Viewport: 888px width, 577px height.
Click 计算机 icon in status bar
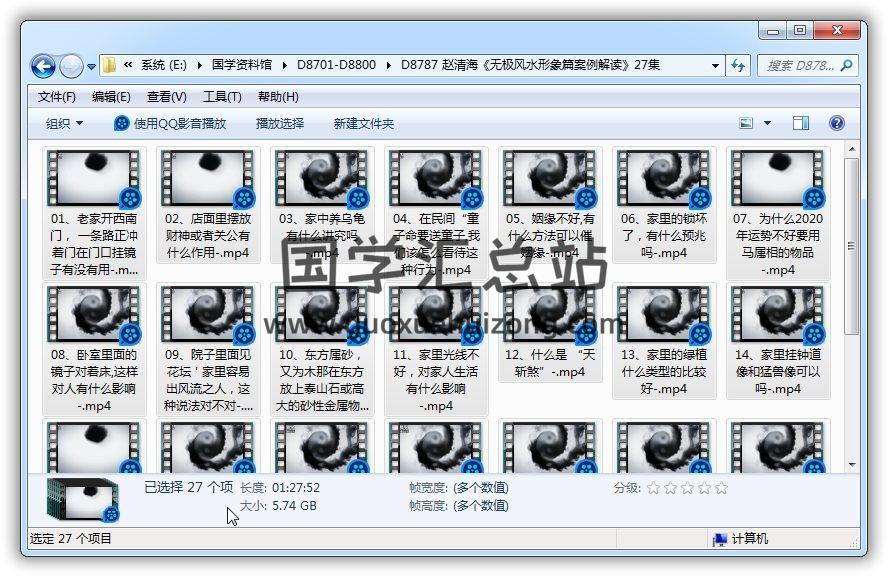pos(720,540)
